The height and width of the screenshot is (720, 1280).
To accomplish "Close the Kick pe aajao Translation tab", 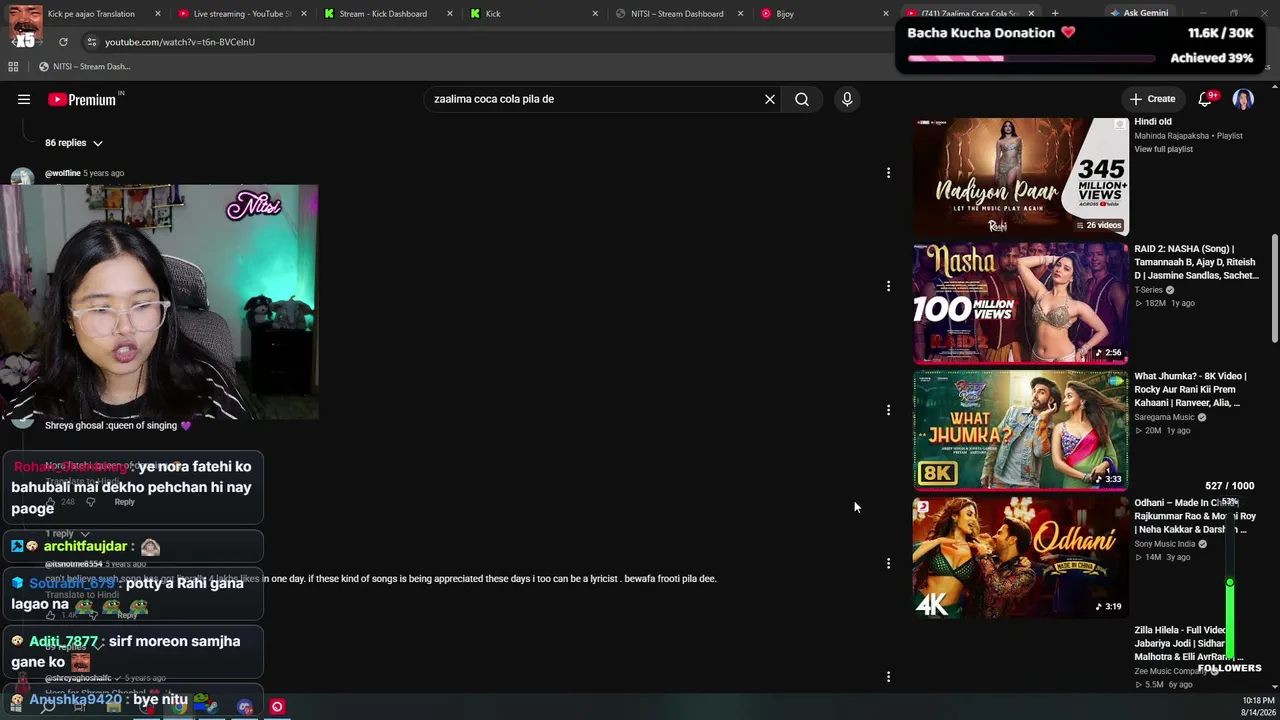I will click(158, 14).
